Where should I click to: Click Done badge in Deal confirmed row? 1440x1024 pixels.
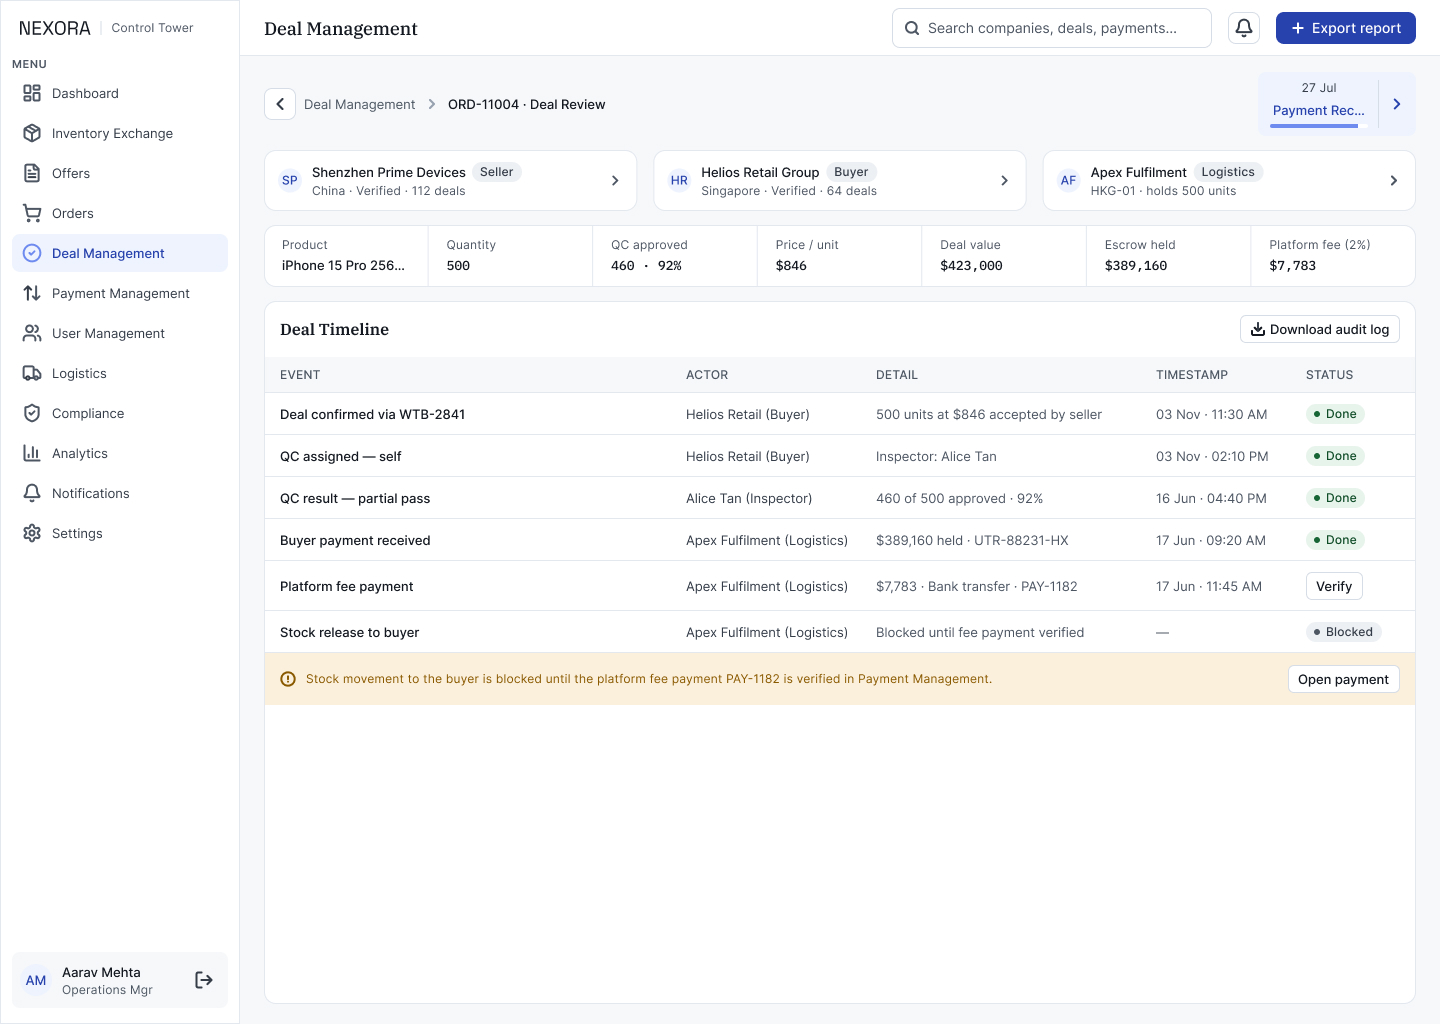point(1336,414)
